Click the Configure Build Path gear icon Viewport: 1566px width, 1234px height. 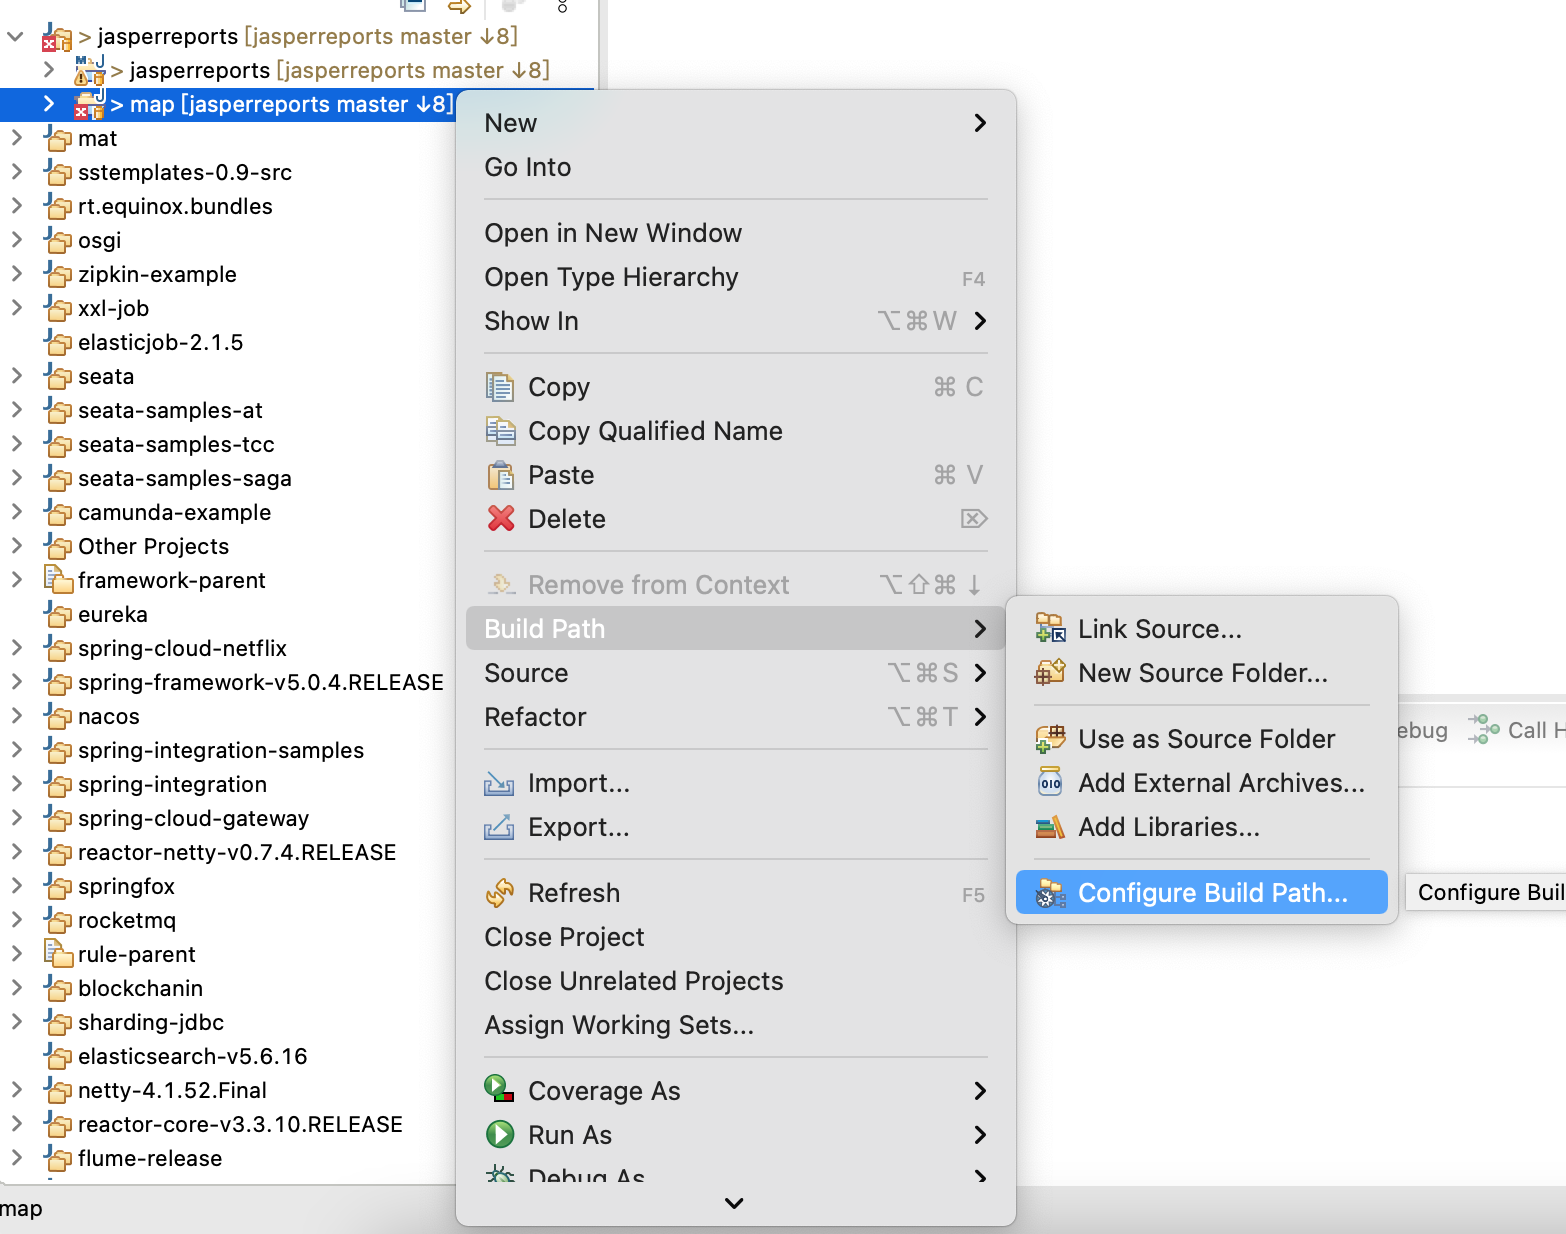click(x=1050, y=893)
